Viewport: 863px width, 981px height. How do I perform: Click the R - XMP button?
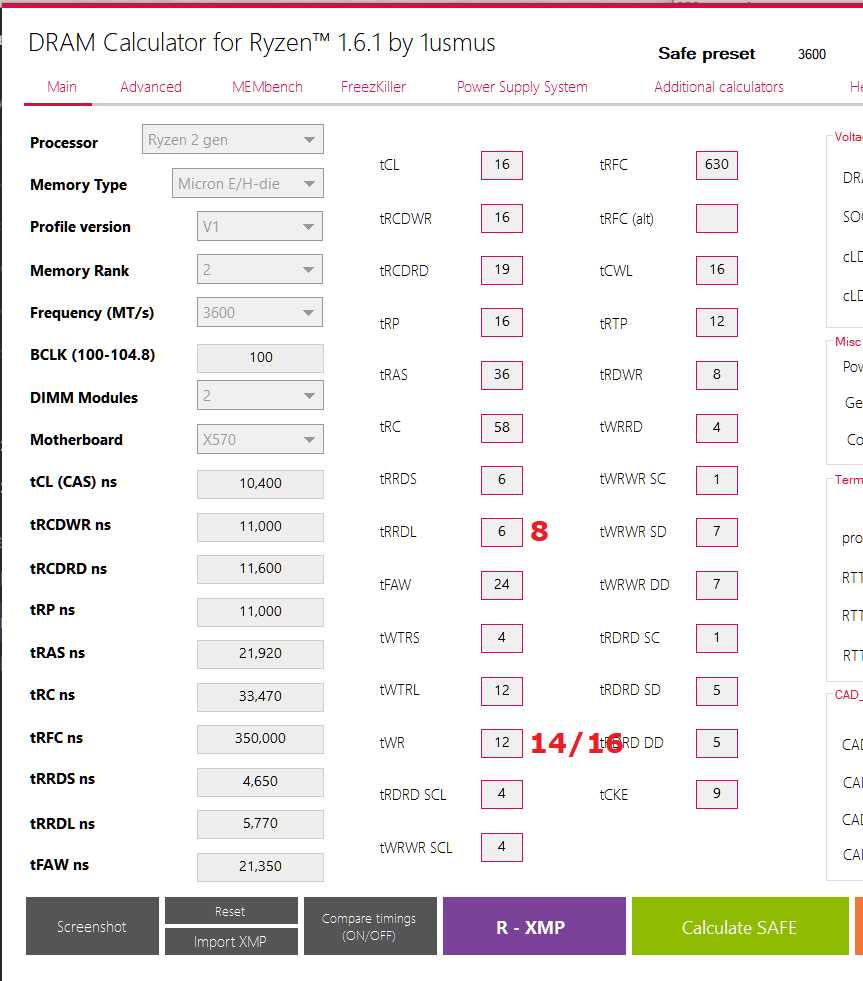point(534,926)
